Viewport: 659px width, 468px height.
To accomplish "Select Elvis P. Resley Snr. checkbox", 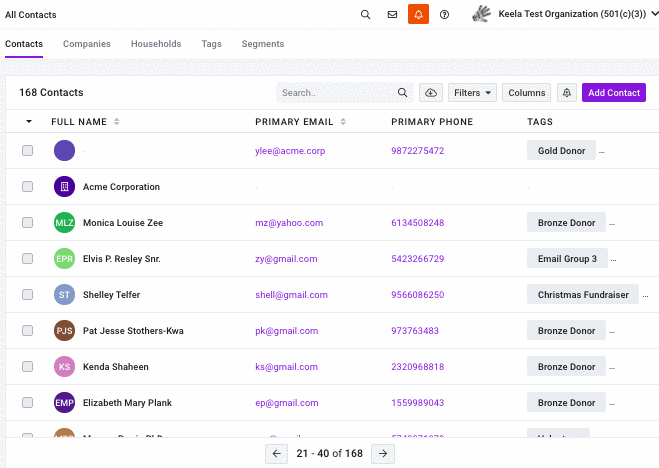I will click(27, 259).
